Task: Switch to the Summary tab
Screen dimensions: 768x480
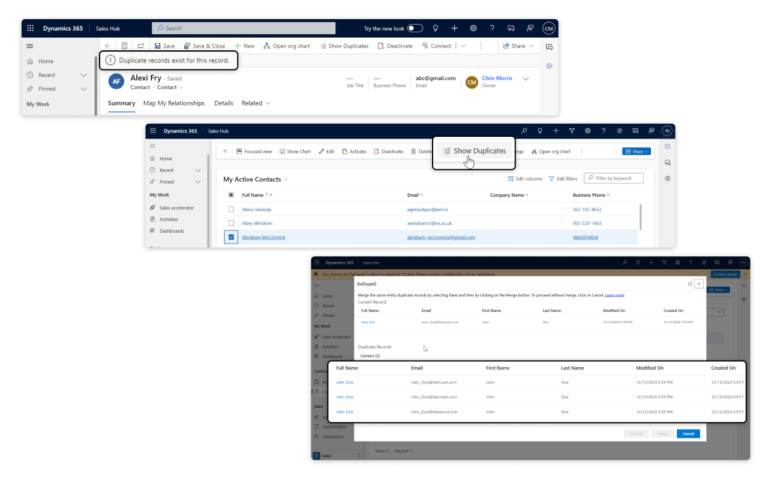Action: [121, 103]
